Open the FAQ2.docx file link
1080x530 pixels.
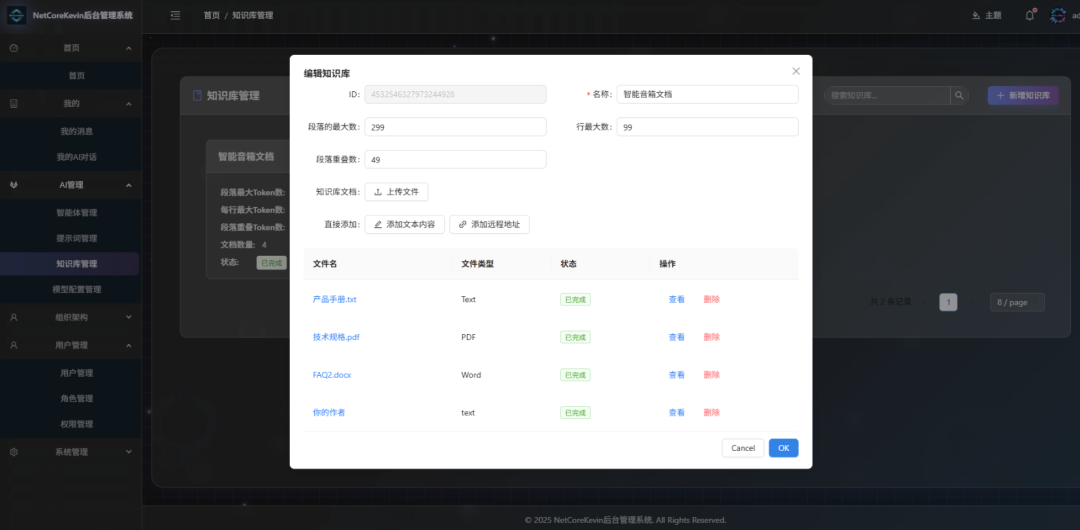pos(332,375)
